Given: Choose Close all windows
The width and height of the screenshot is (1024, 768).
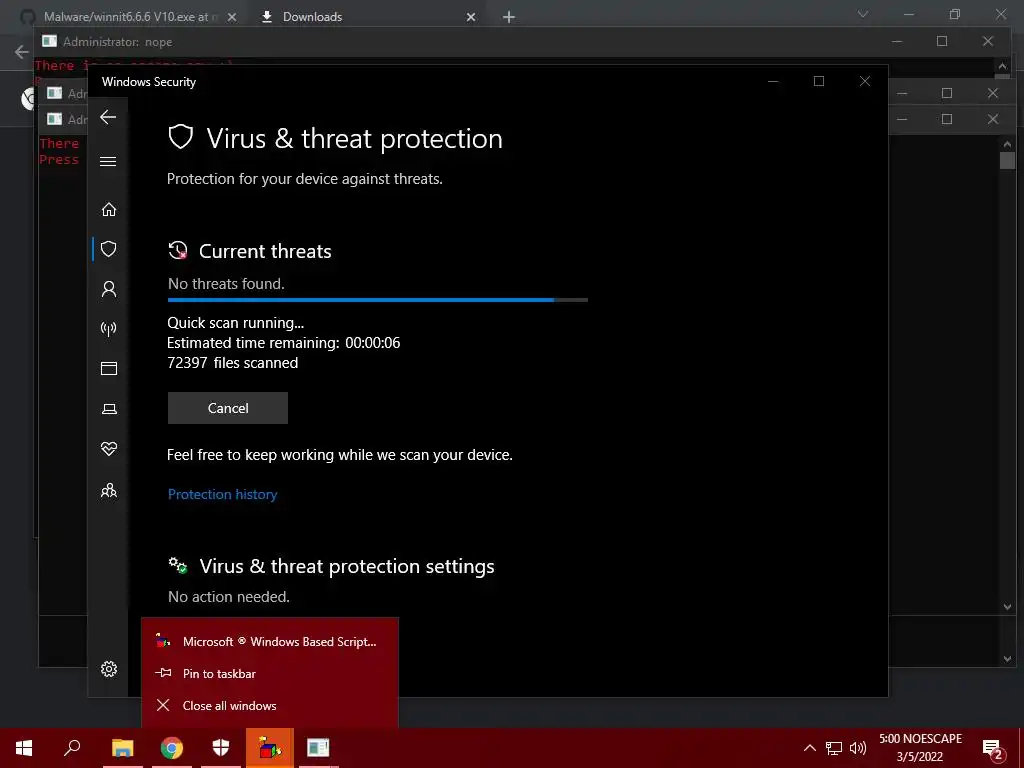Looking at the screenshot, I should point(270,705).
